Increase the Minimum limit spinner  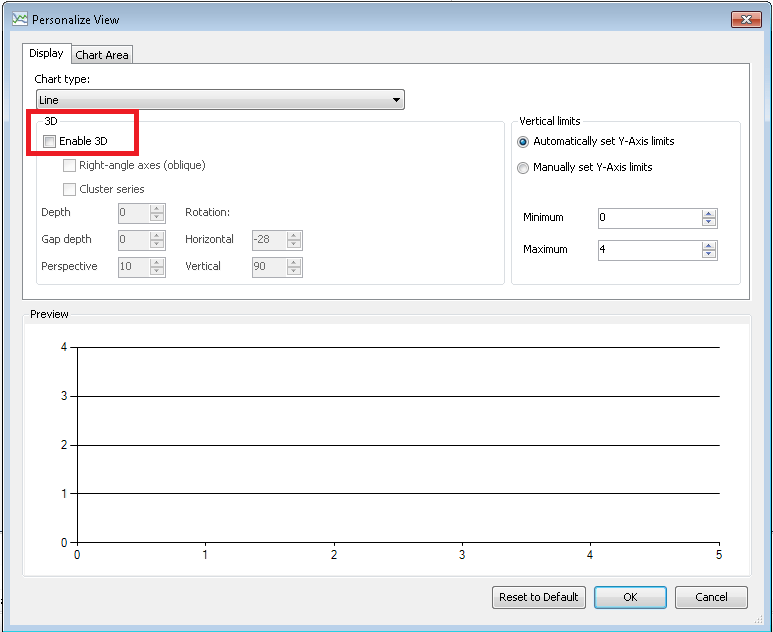[709, 213]
